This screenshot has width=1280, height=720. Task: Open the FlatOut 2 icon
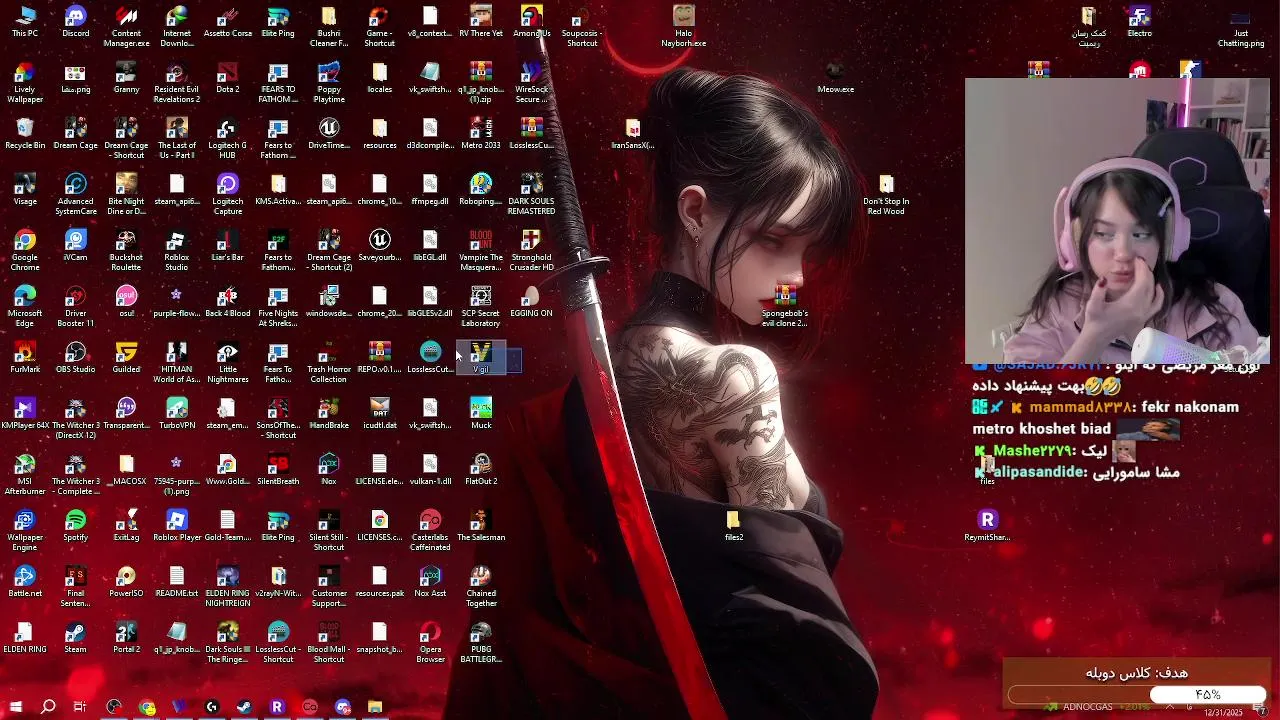pos(481,470)
